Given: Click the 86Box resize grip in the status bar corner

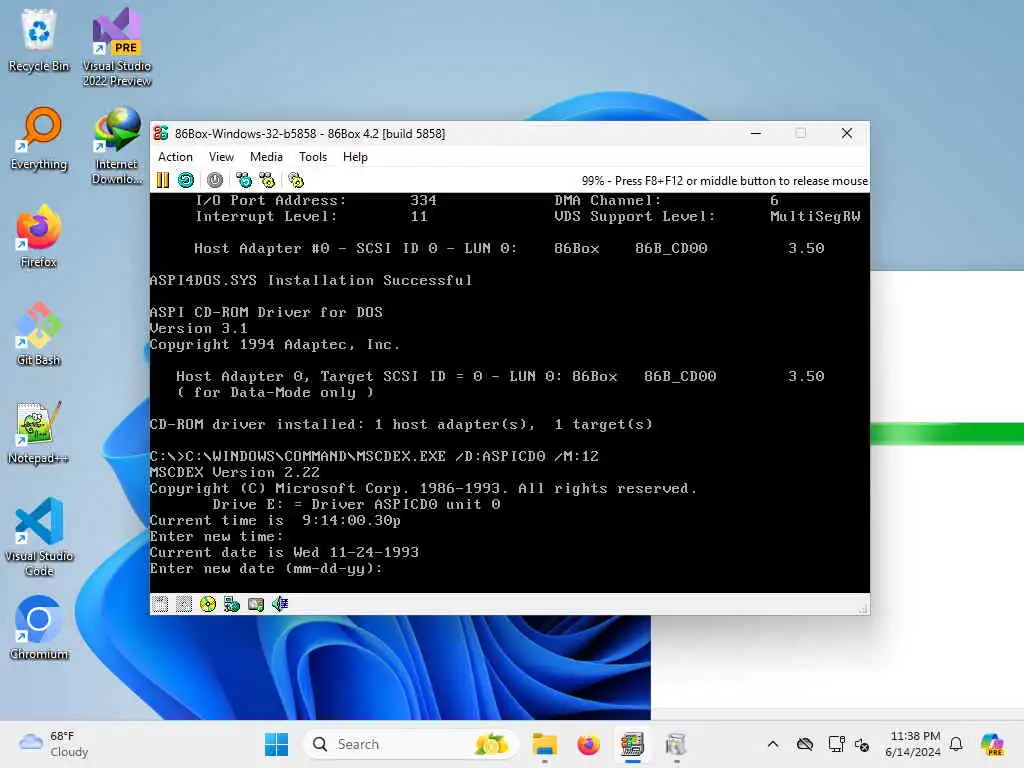Looking at the screenshot, I should pos(863,609).
